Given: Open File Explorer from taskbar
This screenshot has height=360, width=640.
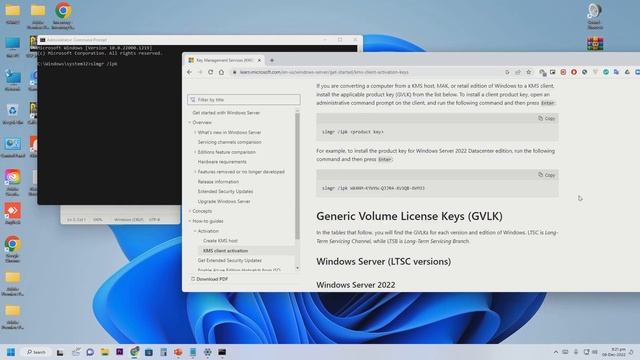Looking at the screenshot, I should (104, 352).
